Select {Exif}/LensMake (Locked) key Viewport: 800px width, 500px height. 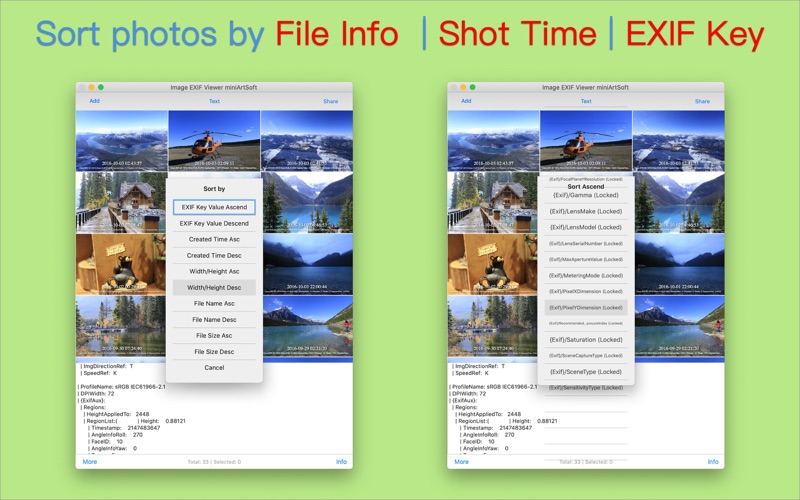(586, 211)
